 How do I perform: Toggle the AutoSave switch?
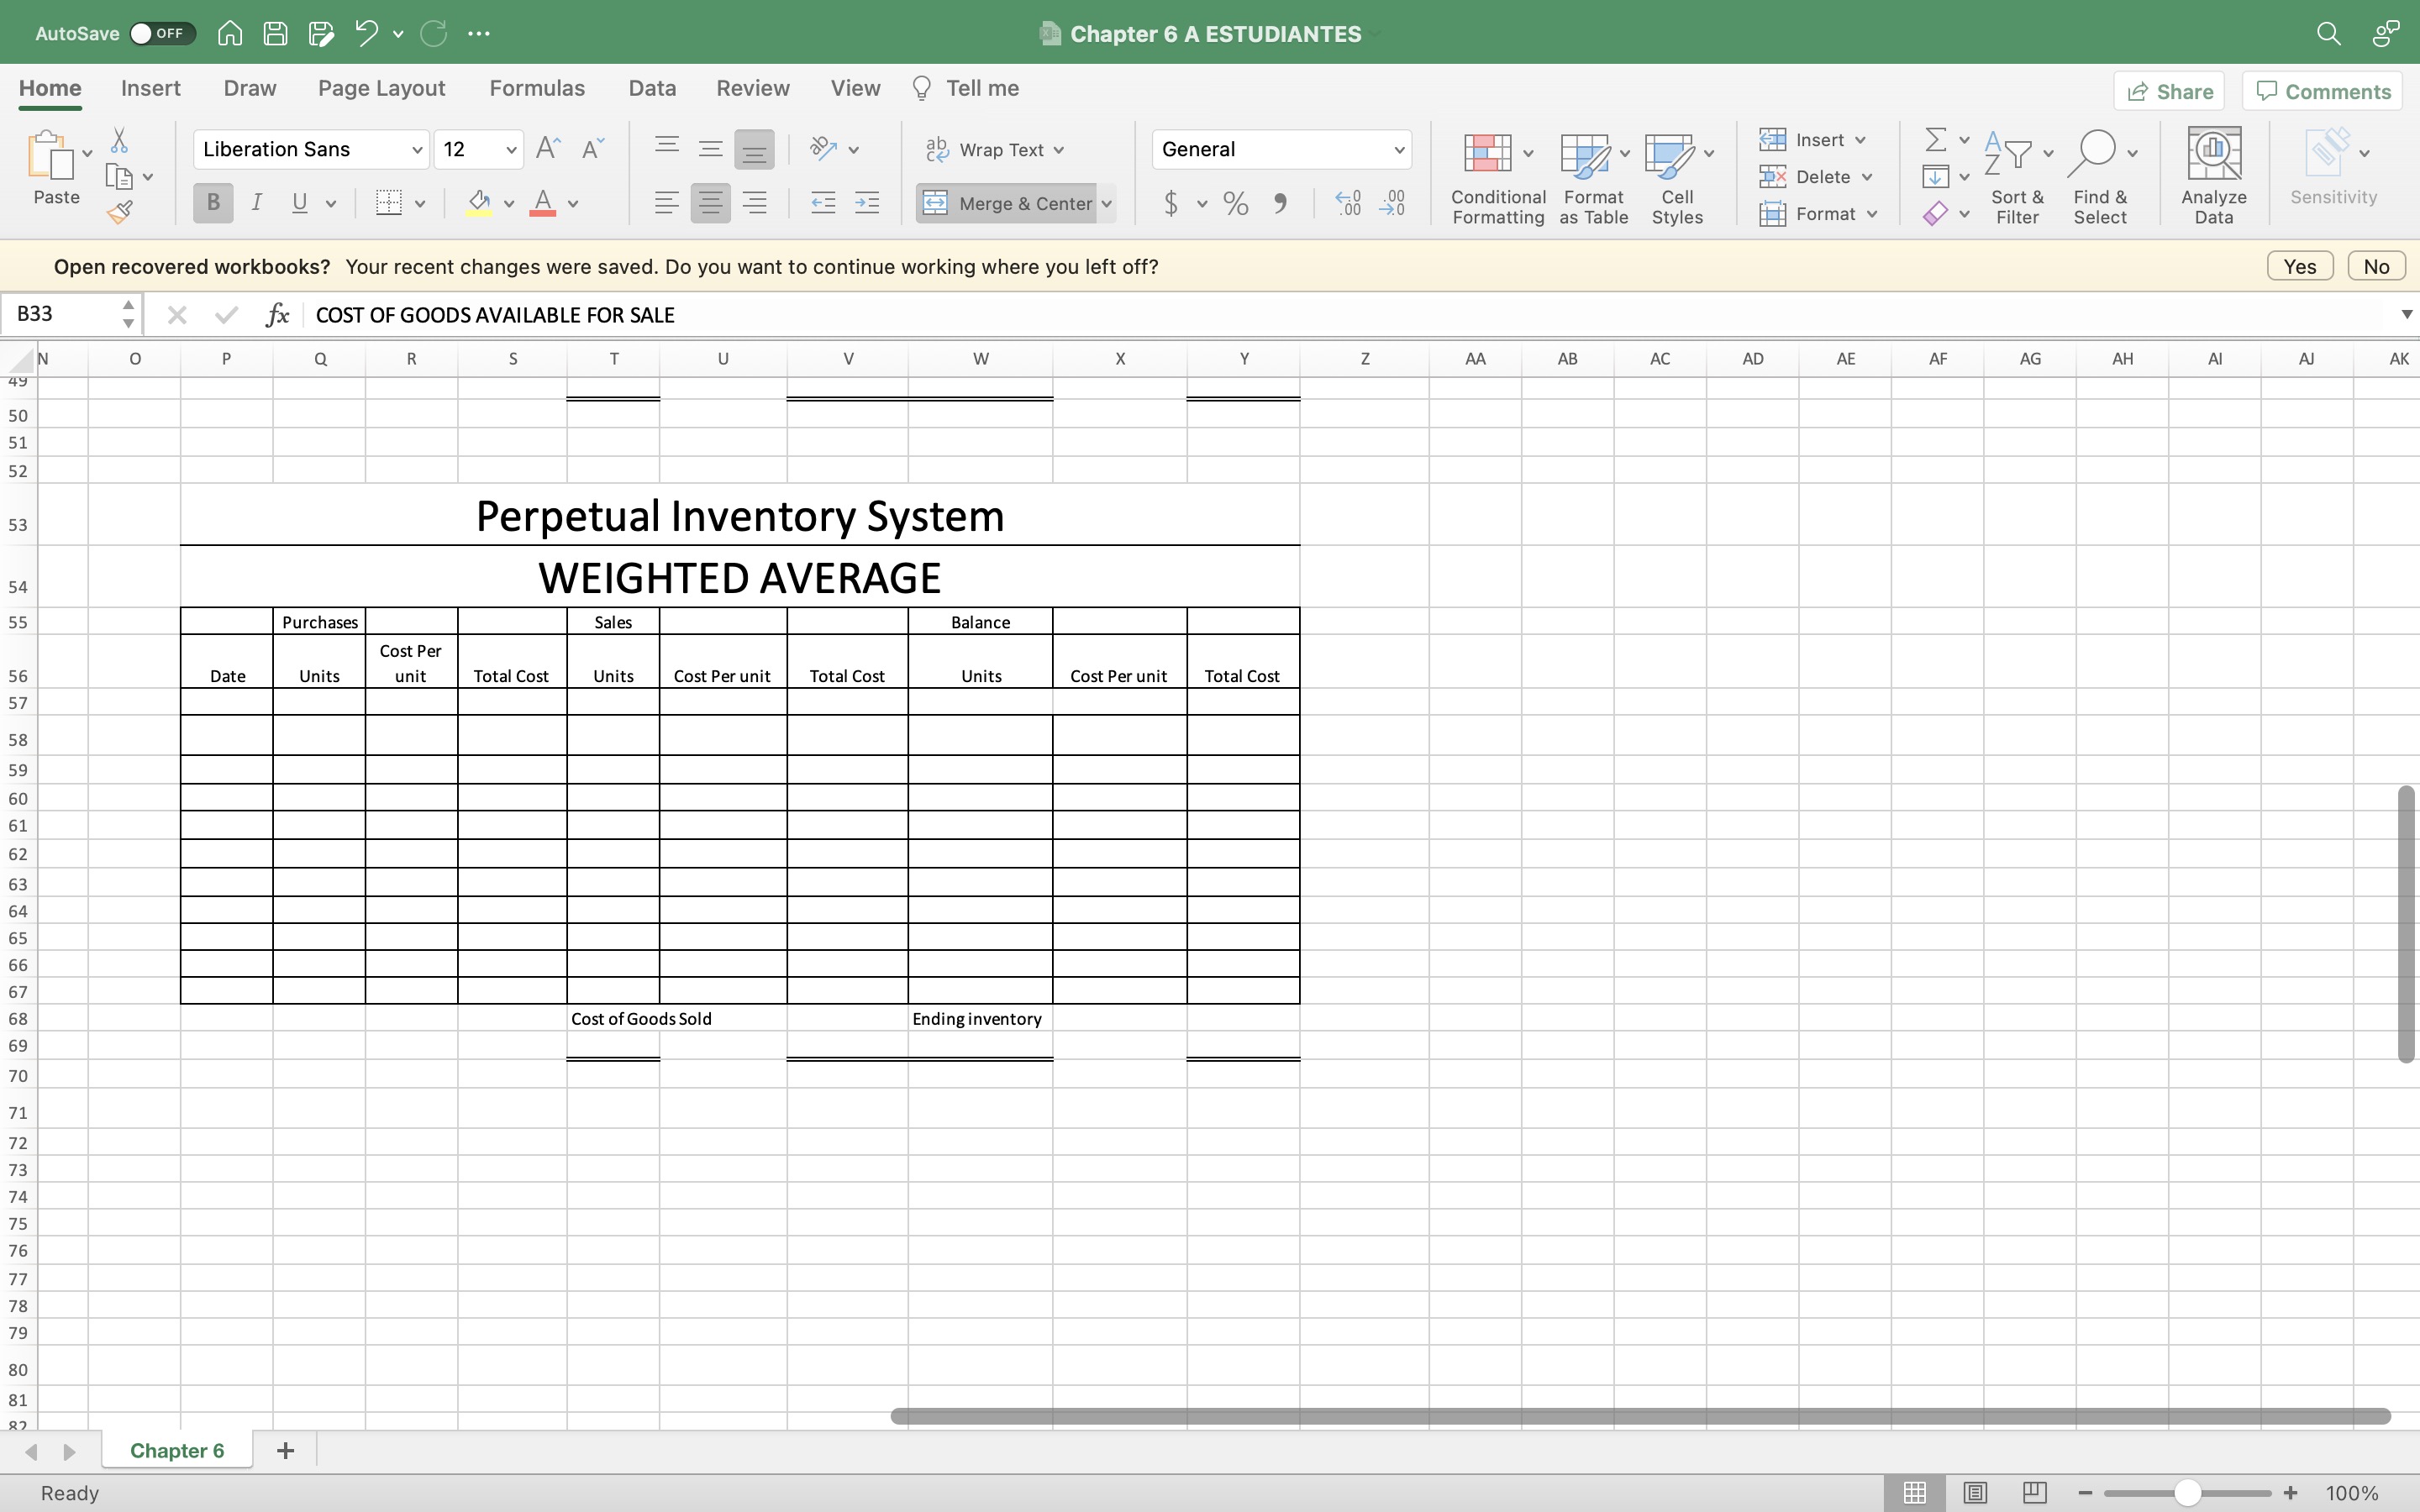pos(161,33)
